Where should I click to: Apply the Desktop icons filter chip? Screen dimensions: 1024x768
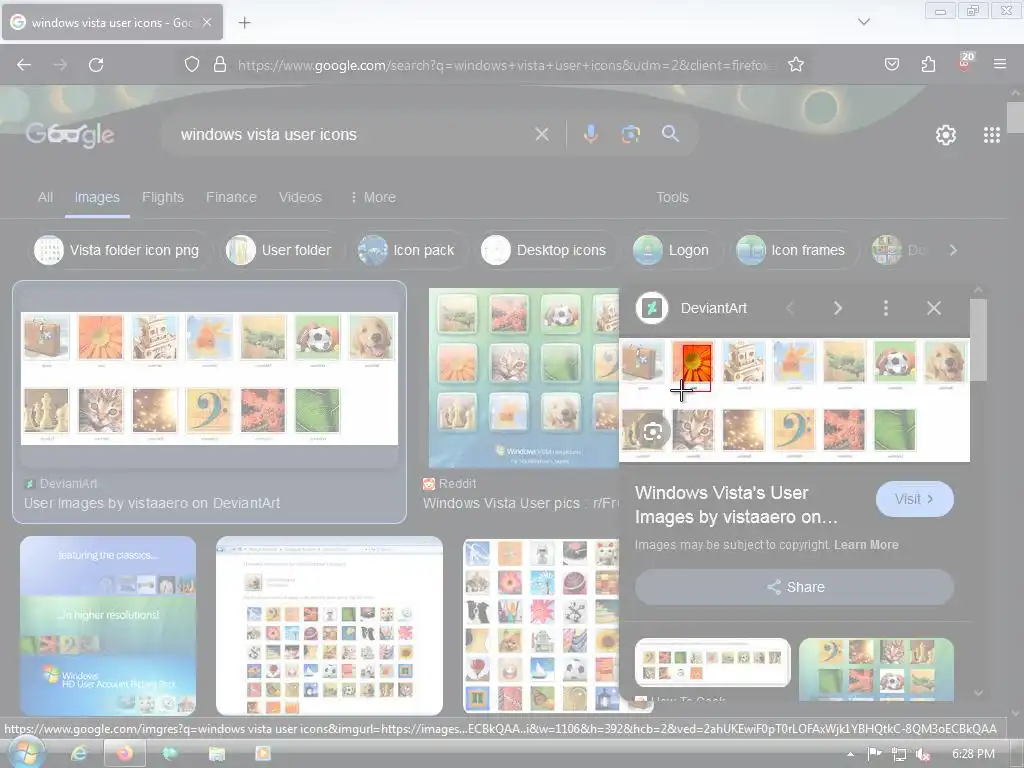pyautogui.click(x=548, y=250)
